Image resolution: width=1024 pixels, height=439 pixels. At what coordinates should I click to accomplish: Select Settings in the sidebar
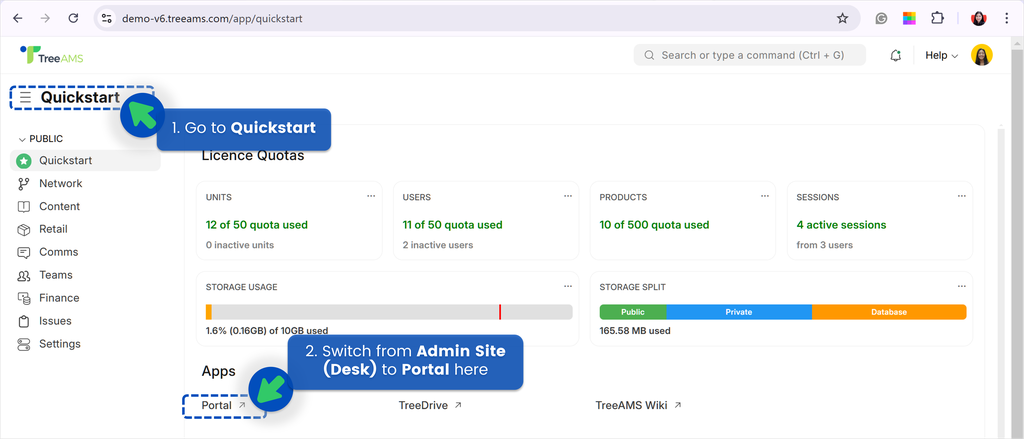[86, 344]
